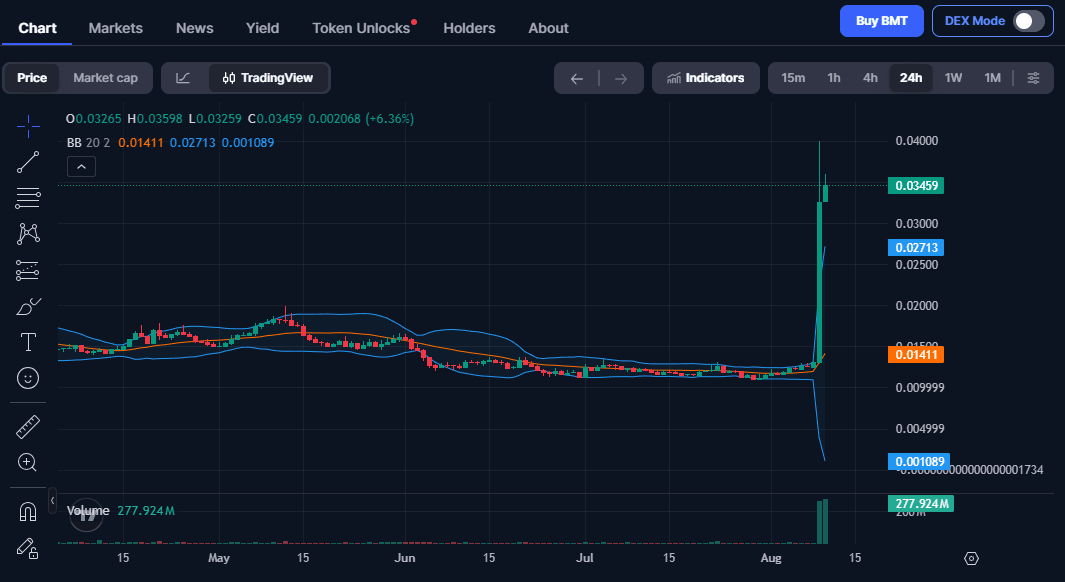The width and height of the screenshot is (1065, 582).
Task: Collapse the left drawing toolbar arrow
Action: coord(52,501)
